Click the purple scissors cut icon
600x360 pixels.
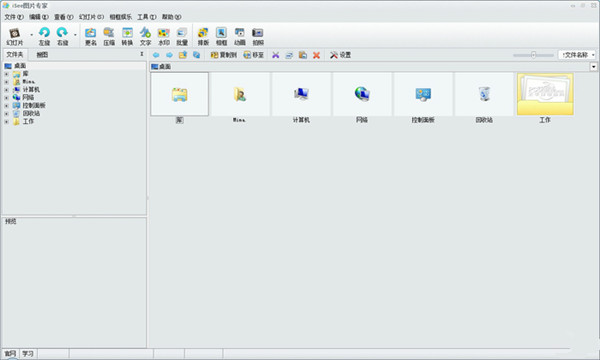click(276, 55)
